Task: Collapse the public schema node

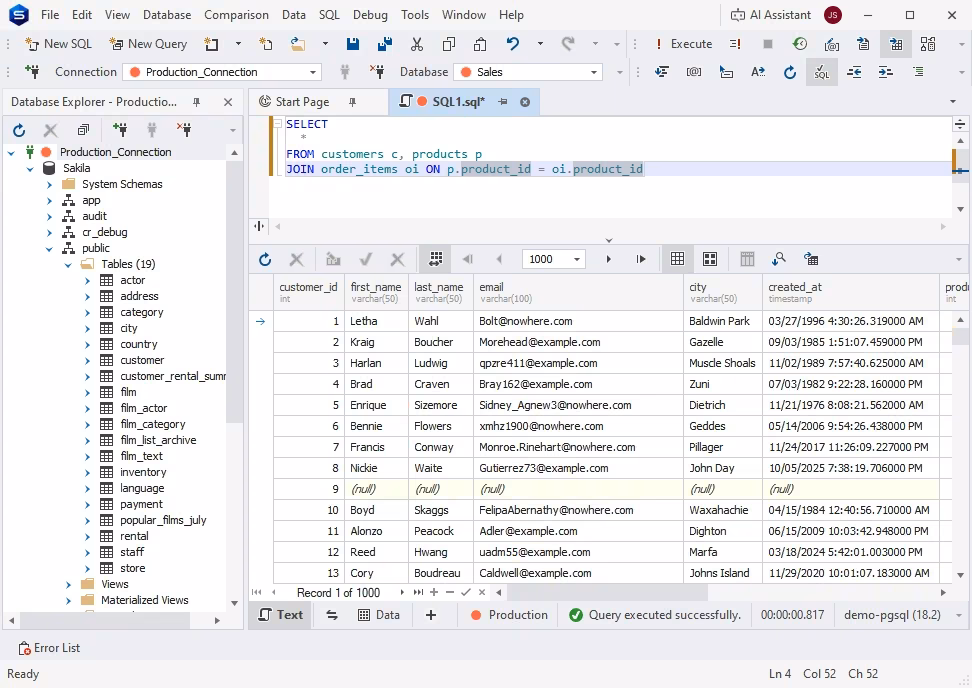Action: pyautogui.click(x=50, y=249)
